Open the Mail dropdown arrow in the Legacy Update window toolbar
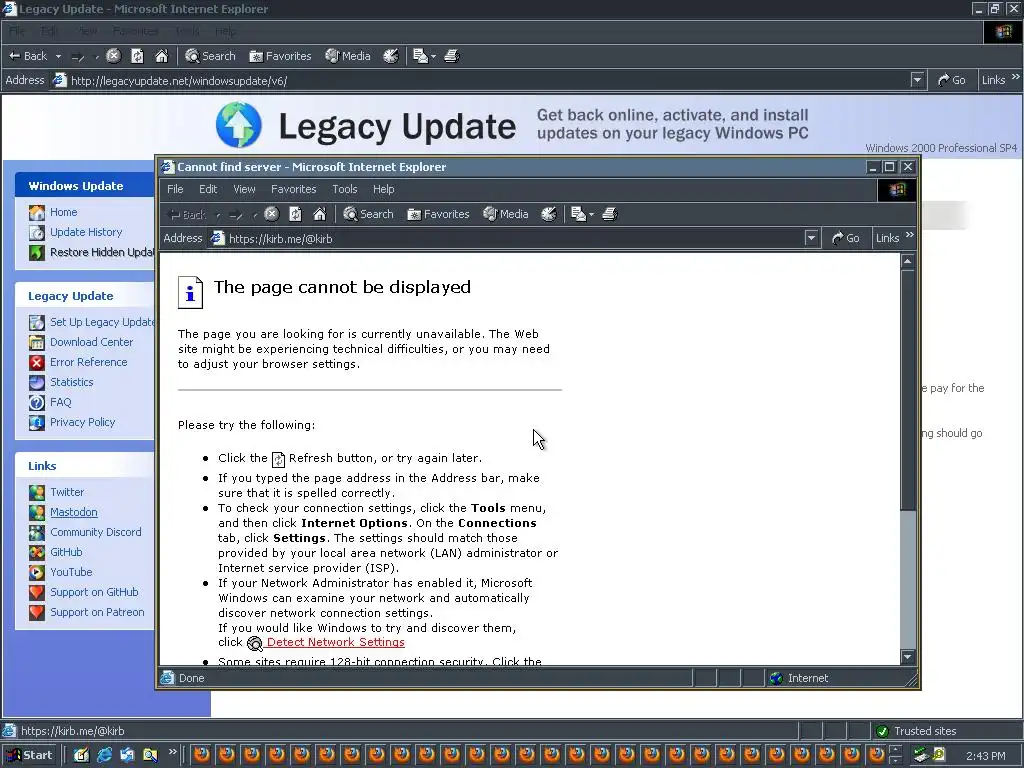1024x768 pixels. pyautogui.click(x=433, y=57)
